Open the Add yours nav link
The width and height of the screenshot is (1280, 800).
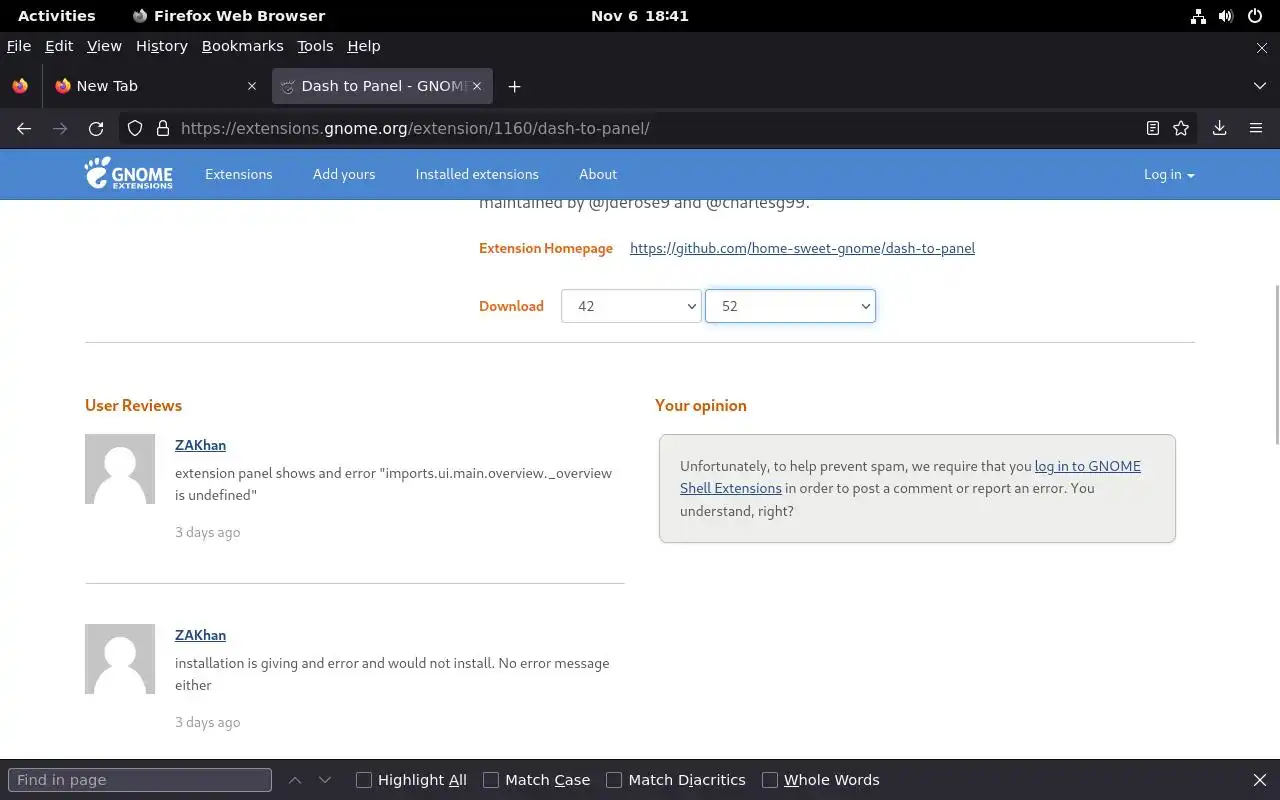tap(344, 174)
